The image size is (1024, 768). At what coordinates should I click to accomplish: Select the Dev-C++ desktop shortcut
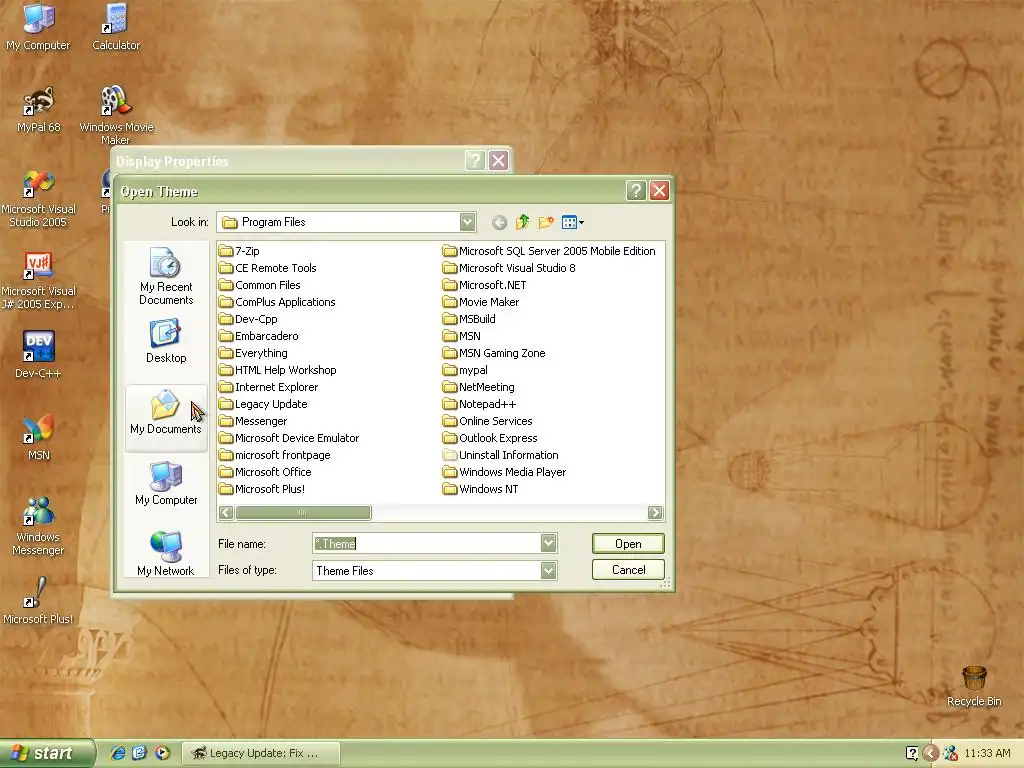click(x=38, y=355)
